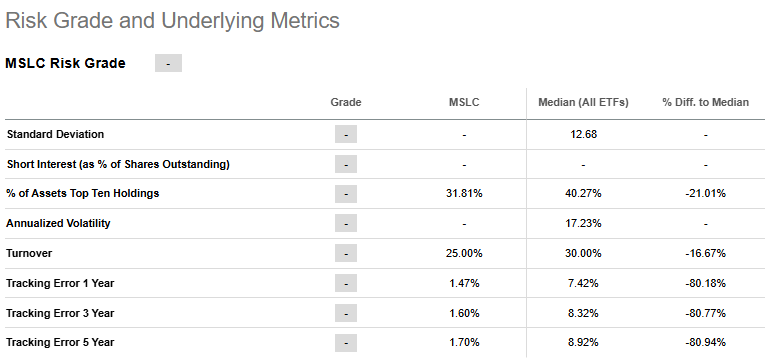Click the Risk Grade and Underlying Metrics heading
Screen dimensions: 775x362
(172, 21)
